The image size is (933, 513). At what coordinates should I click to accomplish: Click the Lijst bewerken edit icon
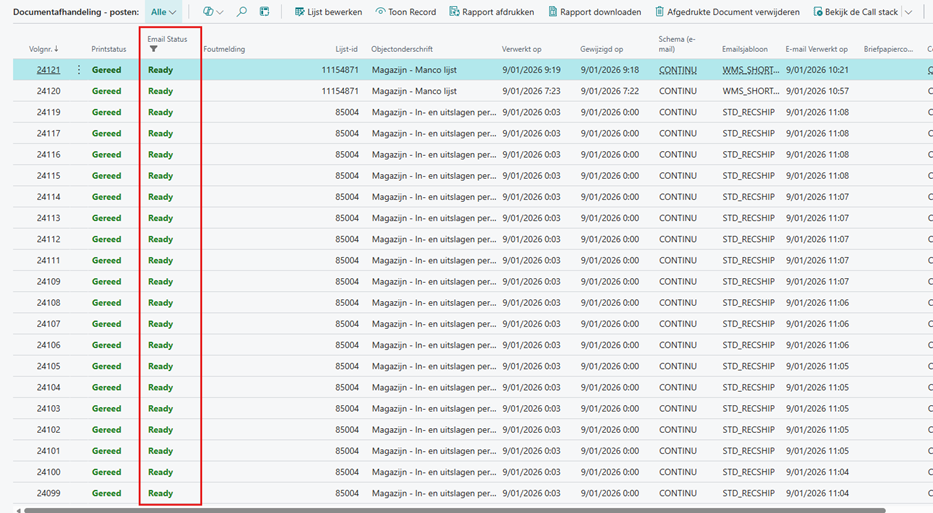(x=299, y=12)
